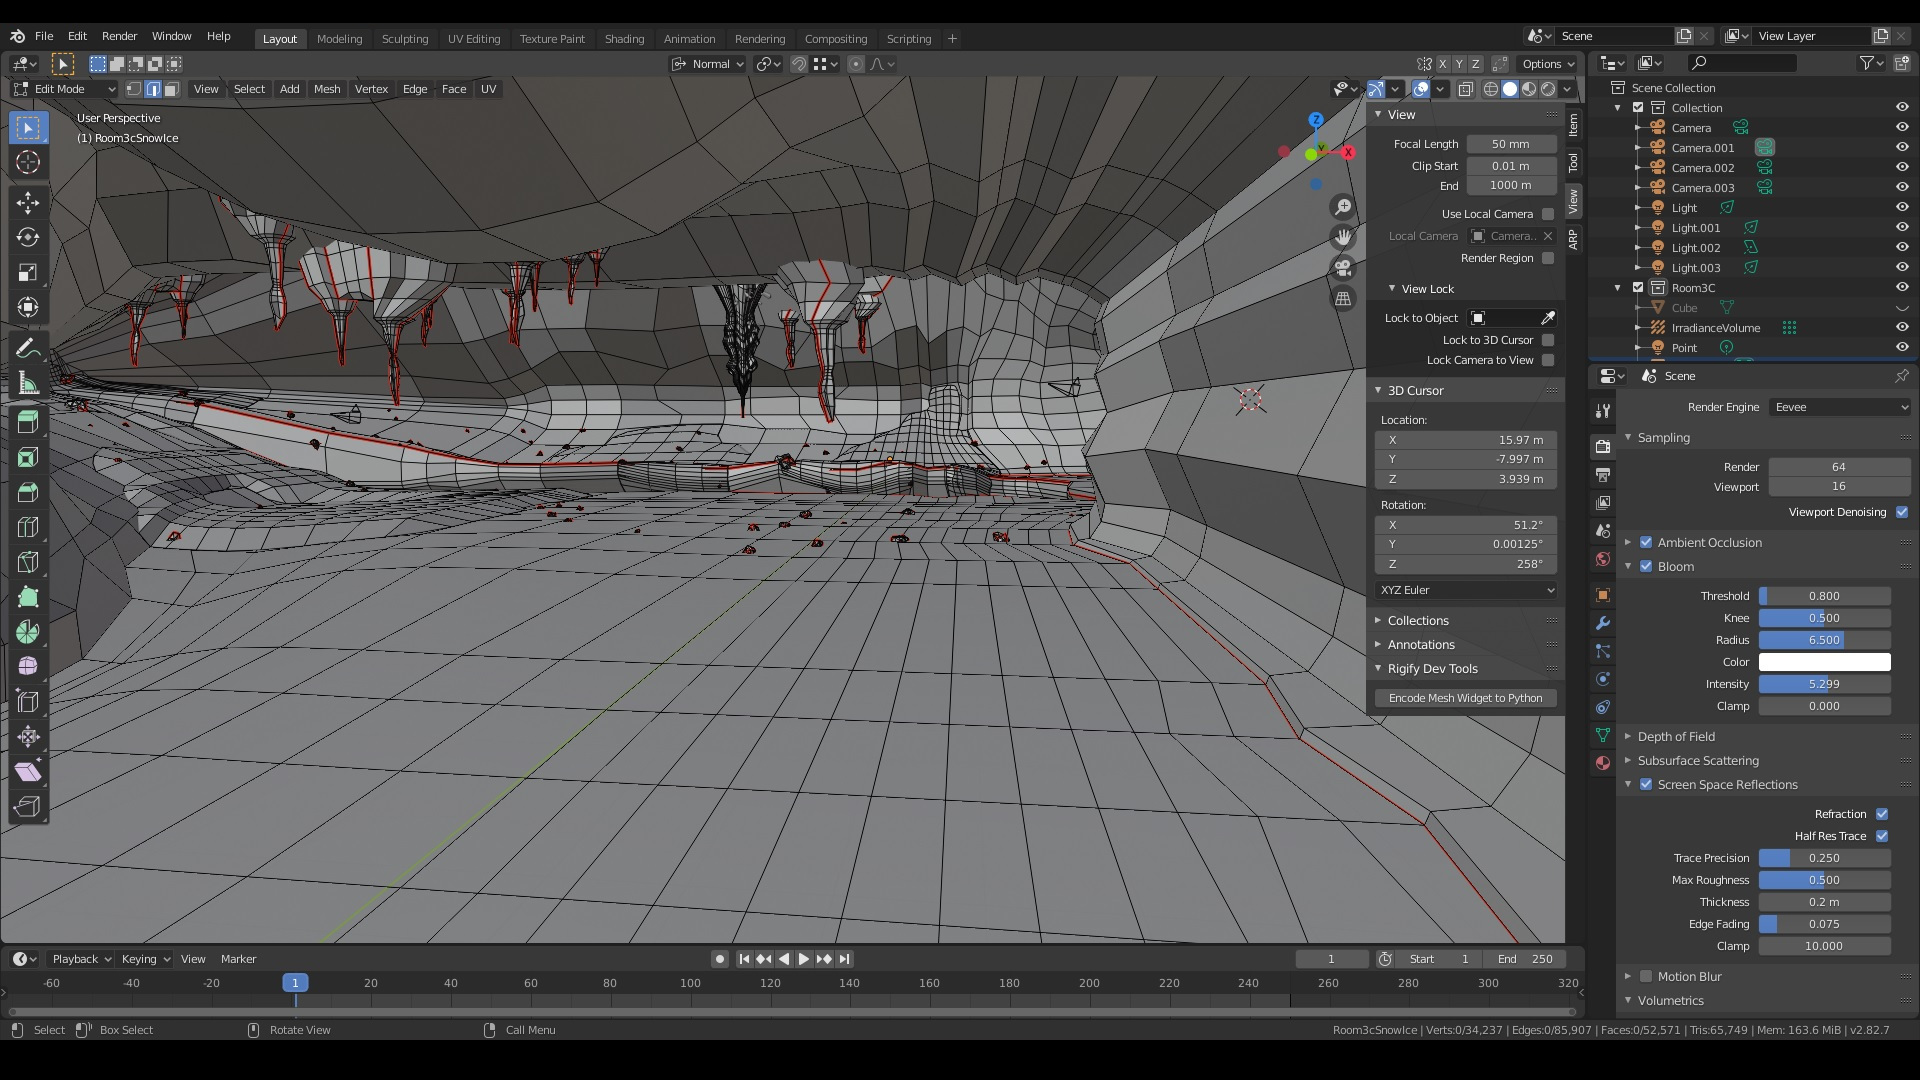Viewport: 1920px width, 1080px height.
Task: Expand the Depth of Field section
Action: coord(1676,736)
